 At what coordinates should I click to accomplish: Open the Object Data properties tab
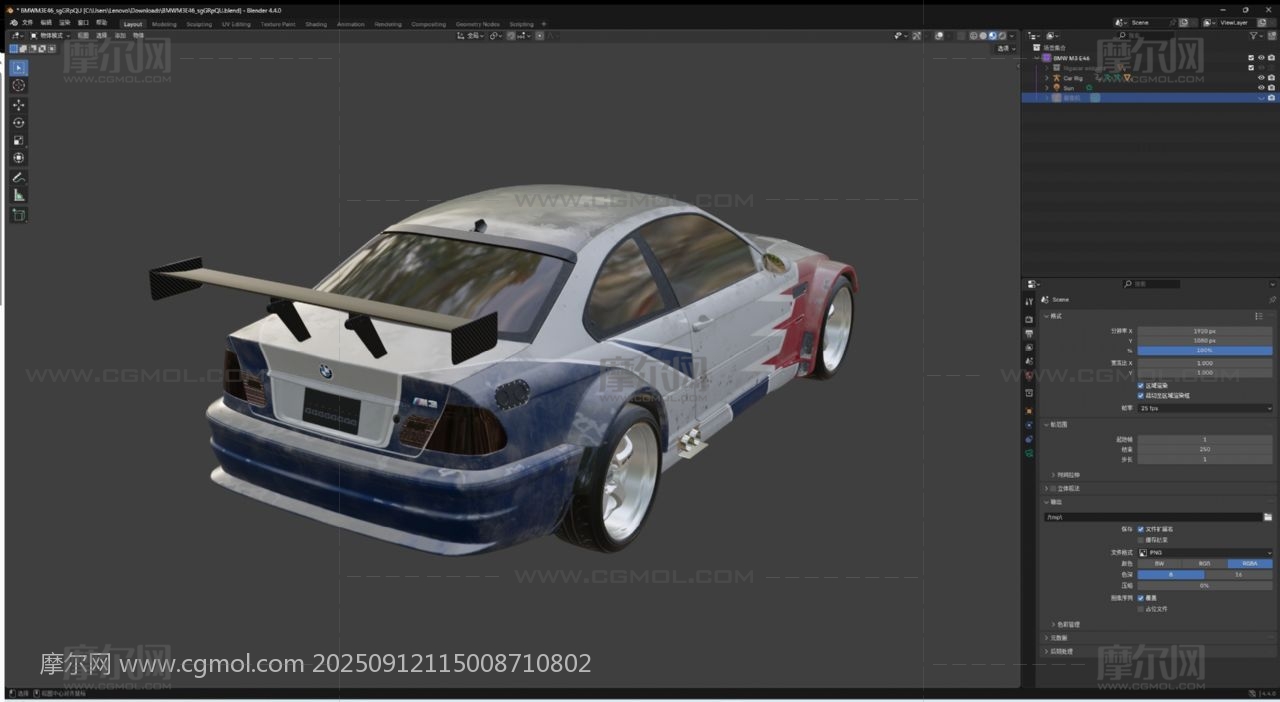[x=1029, y=453]
